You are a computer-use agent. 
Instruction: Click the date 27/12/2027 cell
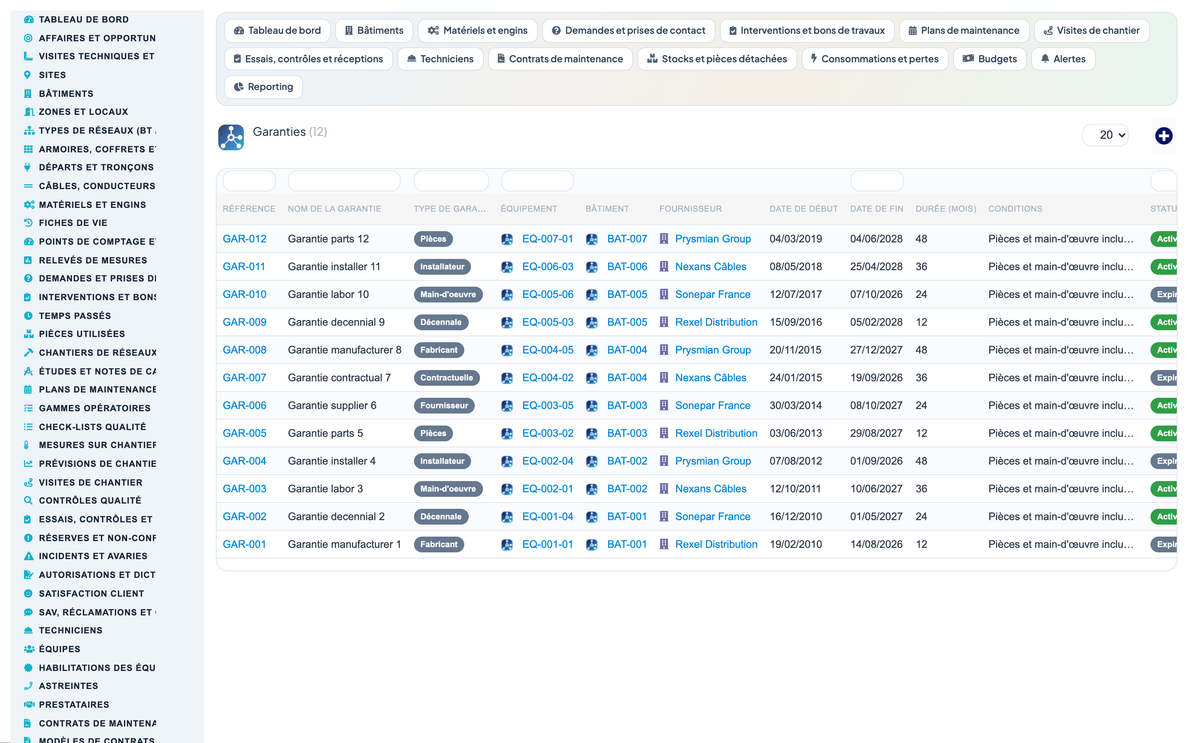click(876, 350)
